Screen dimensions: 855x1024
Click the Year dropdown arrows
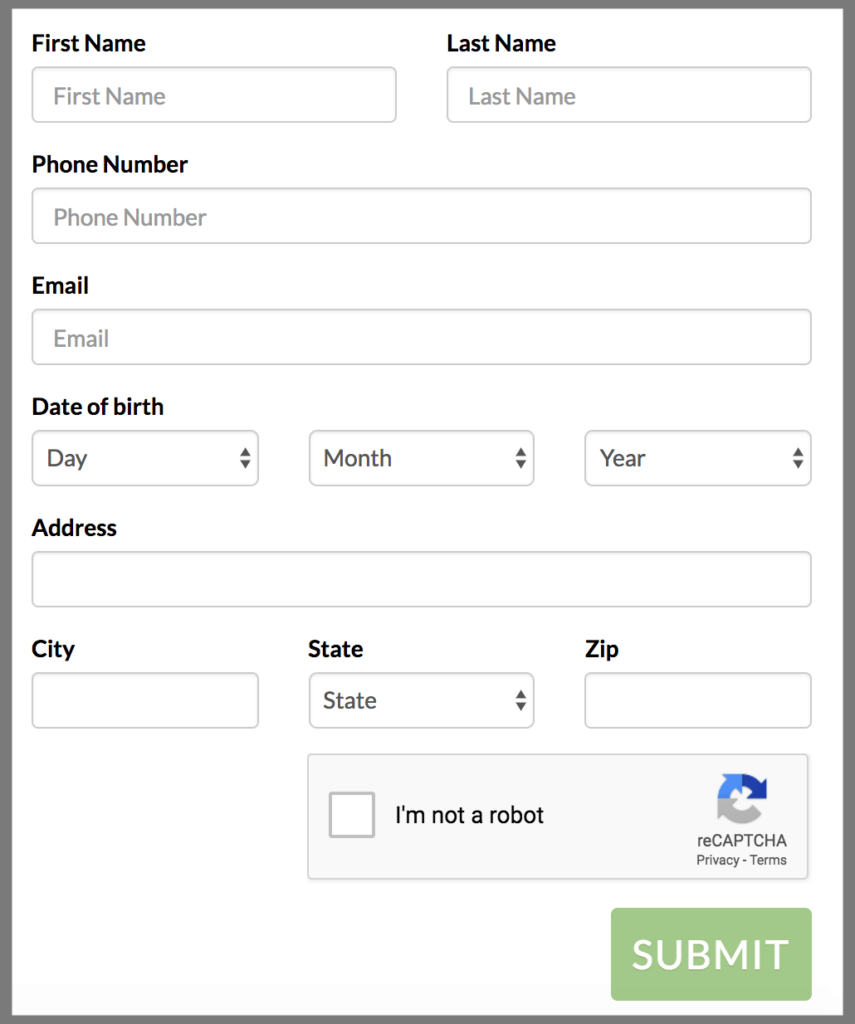coord(798,458)
